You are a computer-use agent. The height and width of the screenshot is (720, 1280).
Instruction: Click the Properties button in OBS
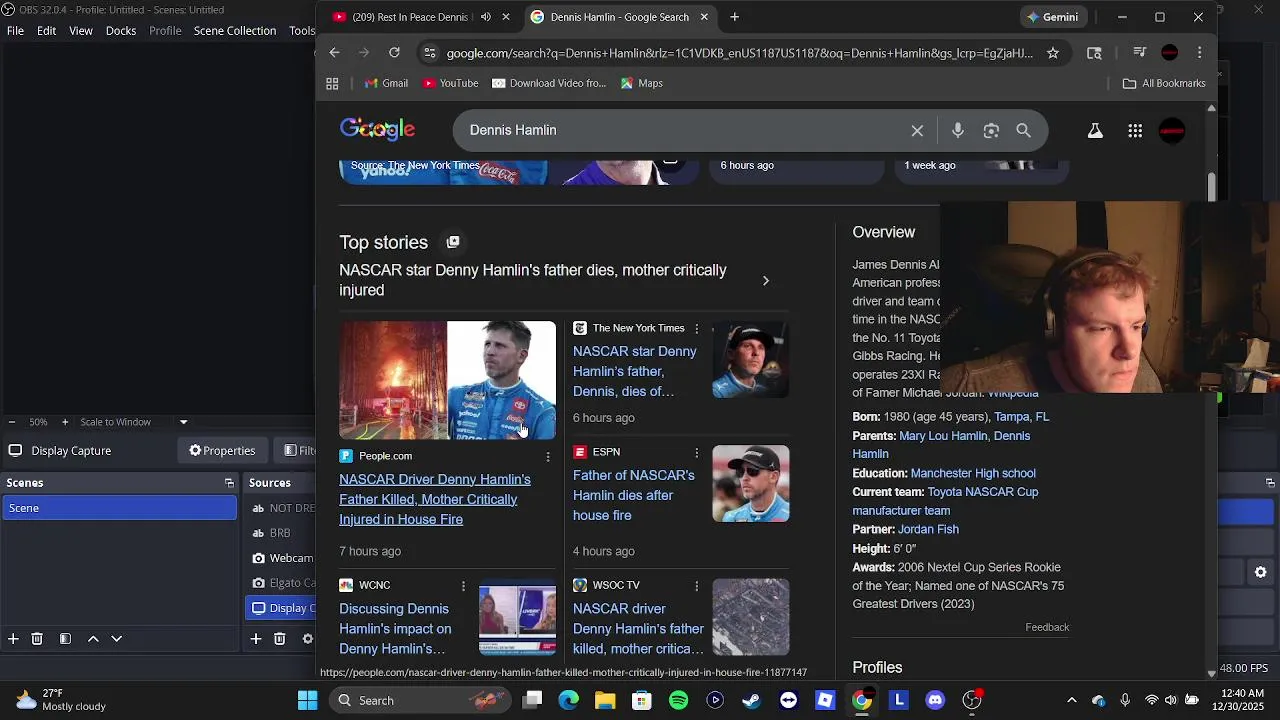223,451
